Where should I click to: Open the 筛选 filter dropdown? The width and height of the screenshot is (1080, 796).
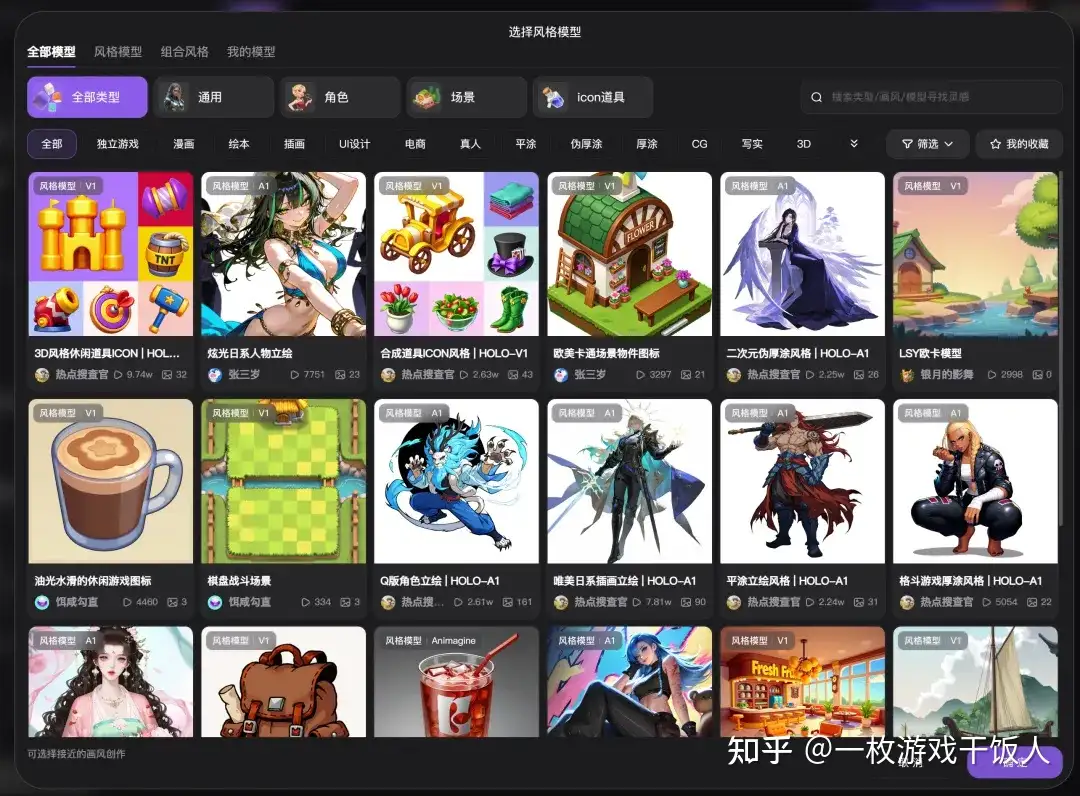pyautogui.click(x=928, y=144)
